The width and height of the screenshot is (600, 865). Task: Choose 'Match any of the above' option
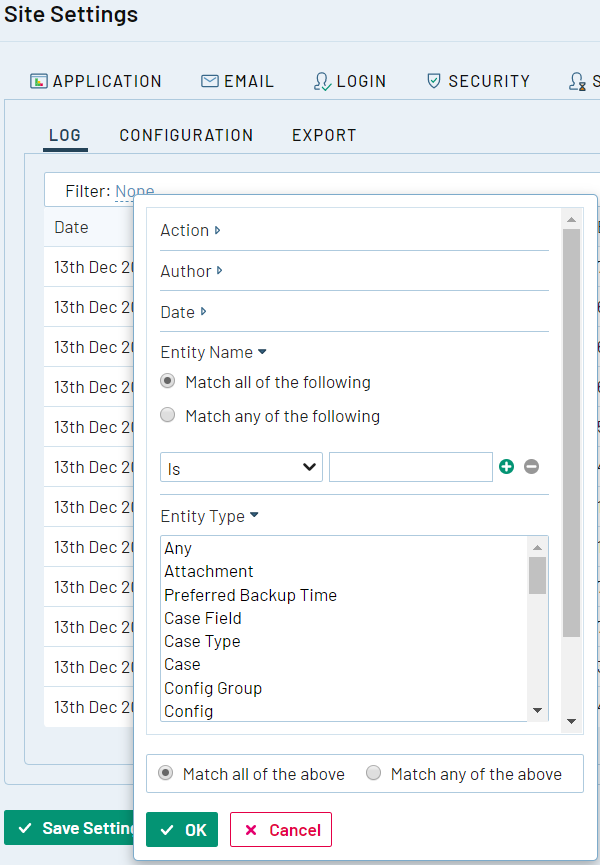(x=374, y=773)
